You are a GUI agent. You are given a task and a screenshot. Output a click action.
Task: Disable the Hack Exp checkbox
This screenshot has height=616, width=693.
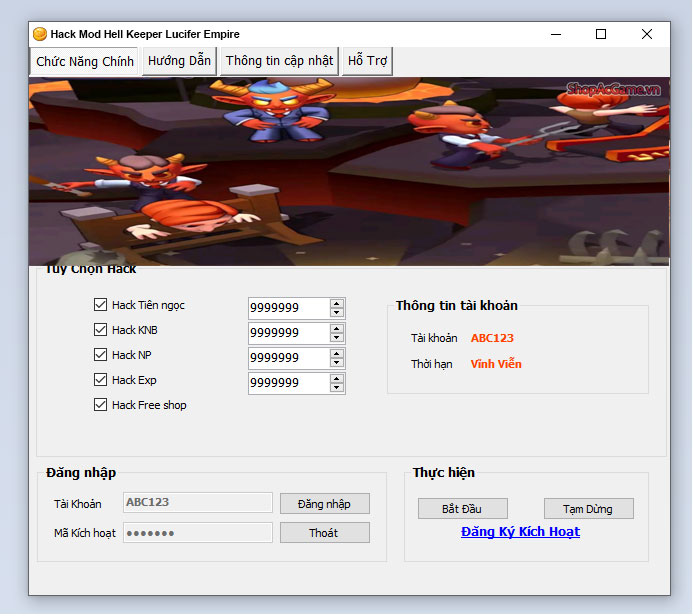point(100,380)
